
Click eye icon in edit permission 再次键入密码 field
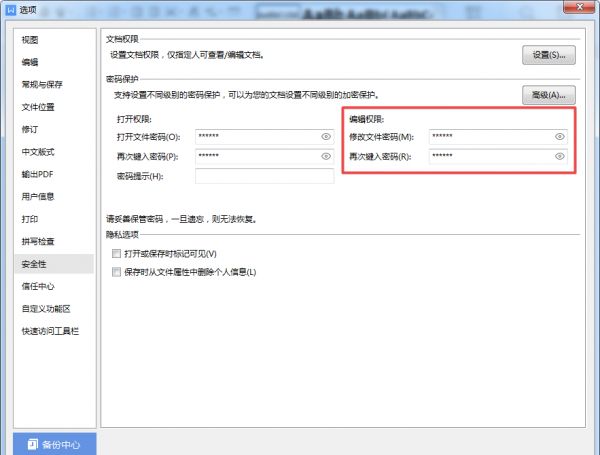[x=559, y=157]
